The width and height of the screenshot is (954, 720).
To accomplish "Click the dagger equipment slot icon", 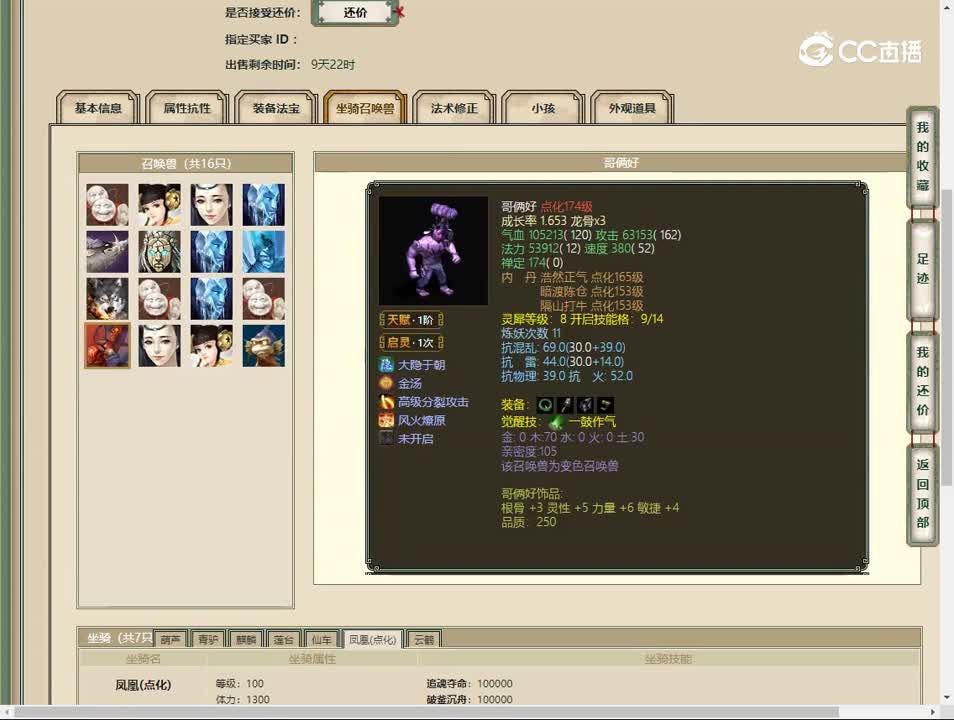I will pos(566,405).
